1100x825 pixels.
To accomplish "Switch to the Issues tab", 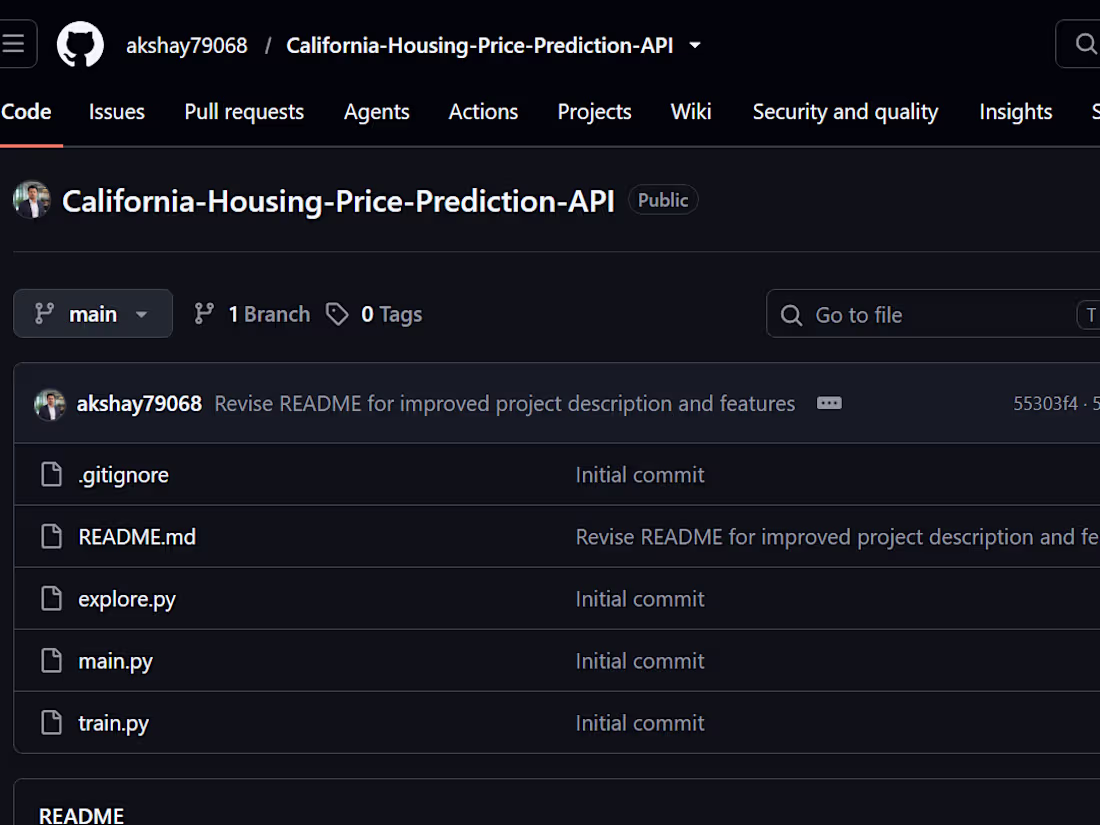I will point(116,112).
